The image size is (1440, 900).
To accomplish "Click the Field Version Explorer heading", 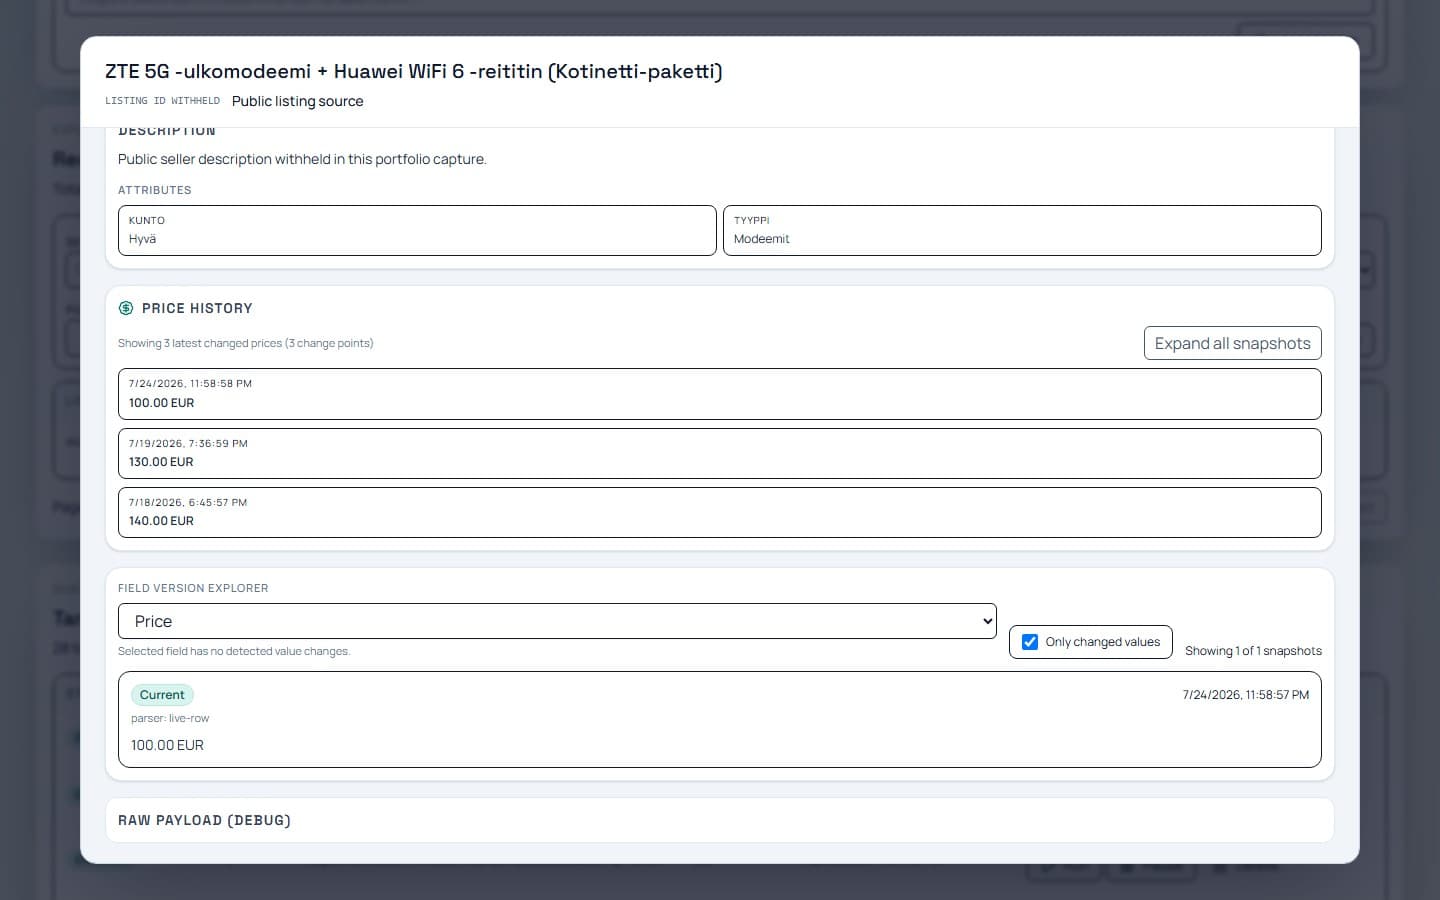I will click(x=193, y=588).
